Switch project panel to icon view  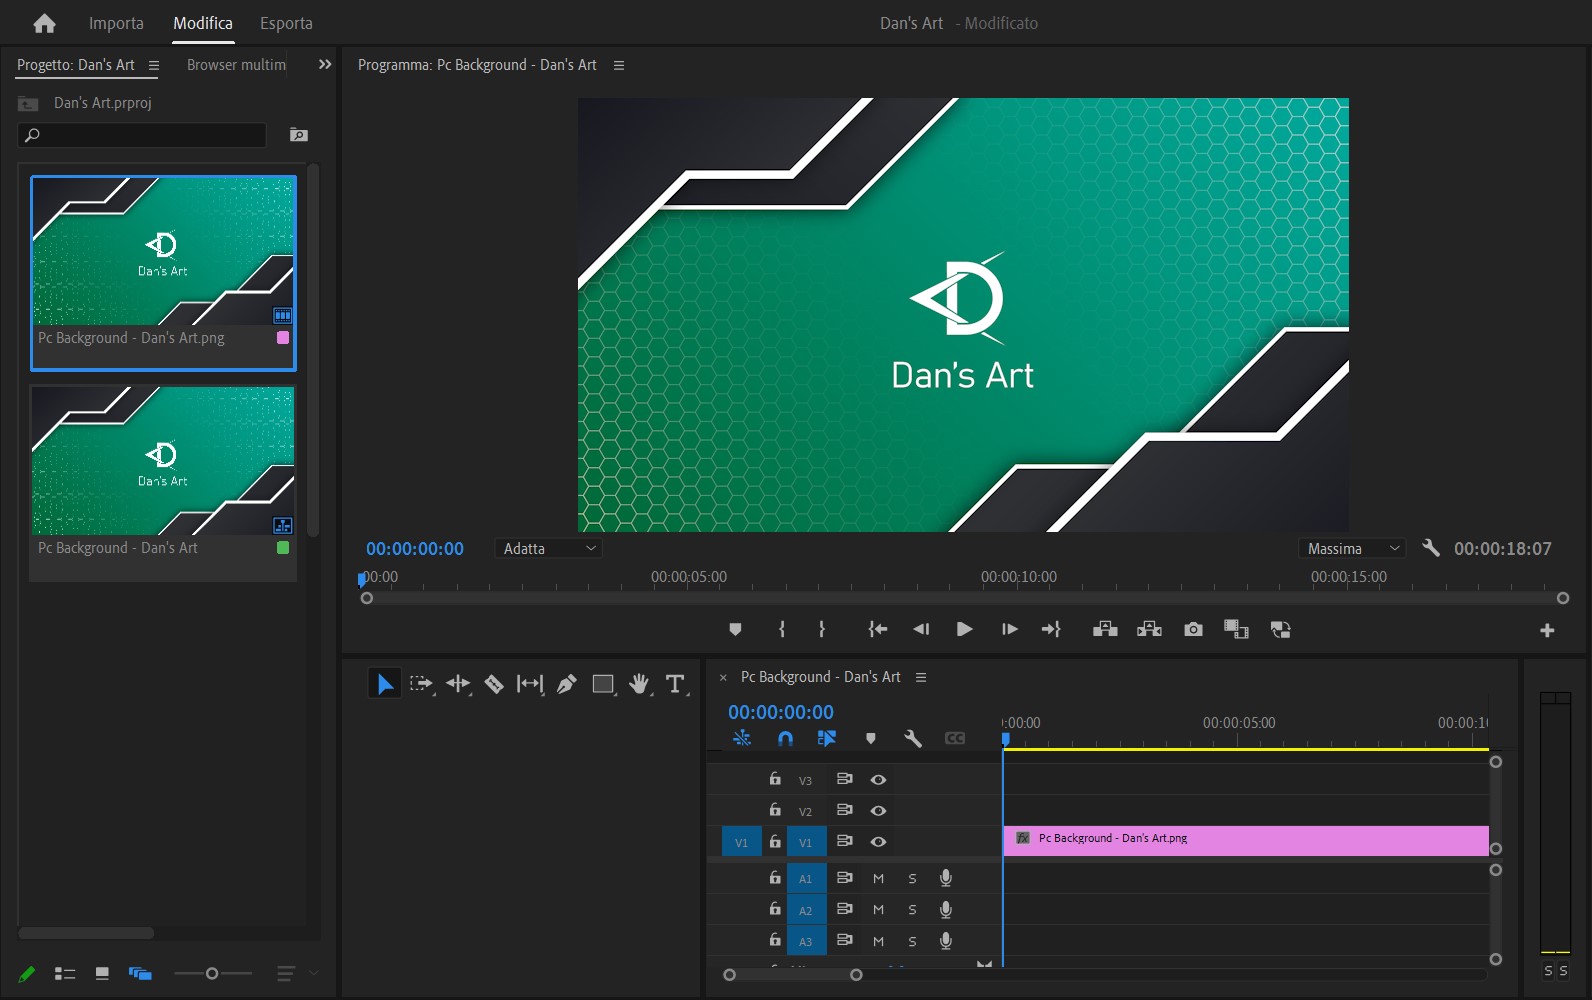[x=102, y=973]
